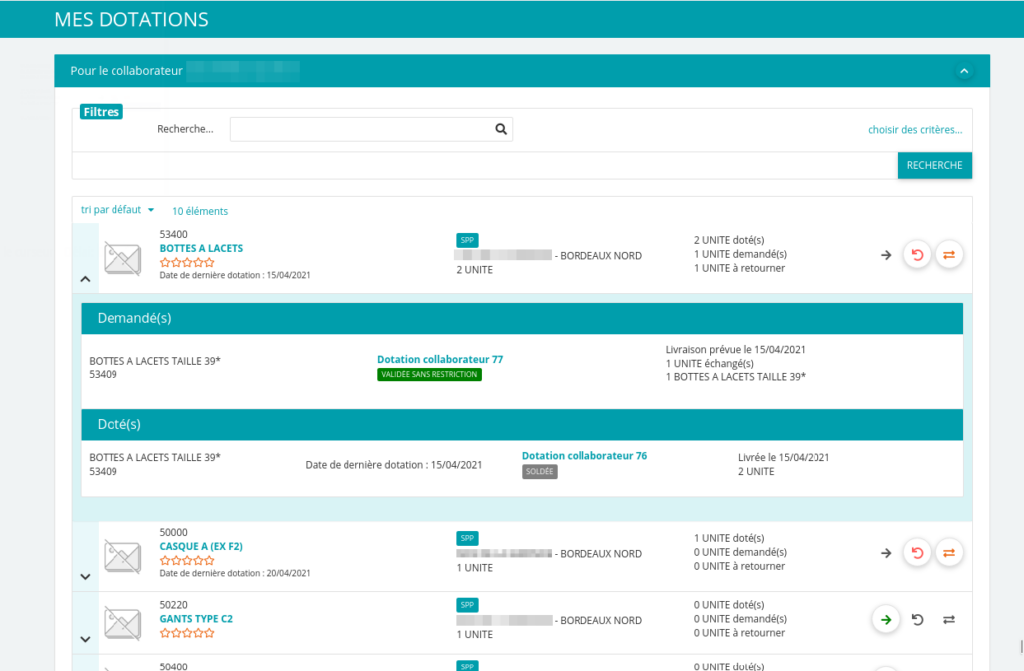Click the red undo icon for BOTTES A LACETS

917,254
